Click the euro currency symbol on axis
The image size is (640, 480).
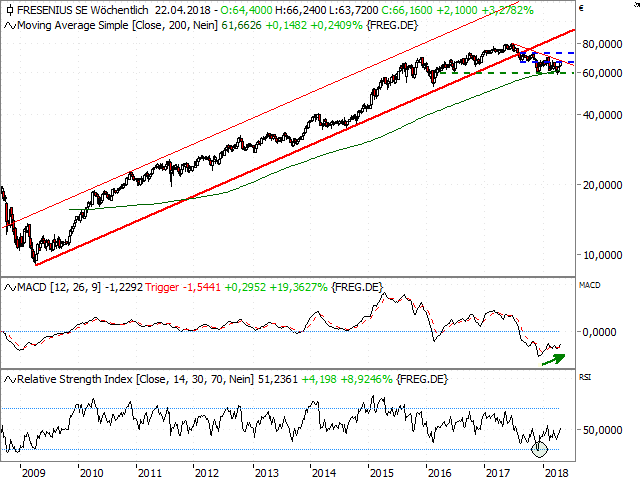tap(581, 8)
